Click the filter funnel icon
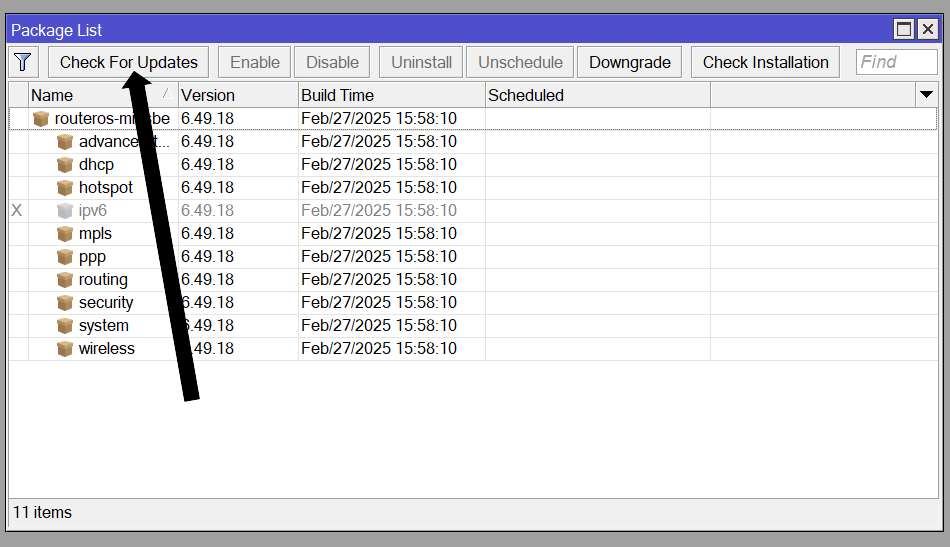Image resolution: width=950 pixels, height=547 pixels. pos(23,62)
